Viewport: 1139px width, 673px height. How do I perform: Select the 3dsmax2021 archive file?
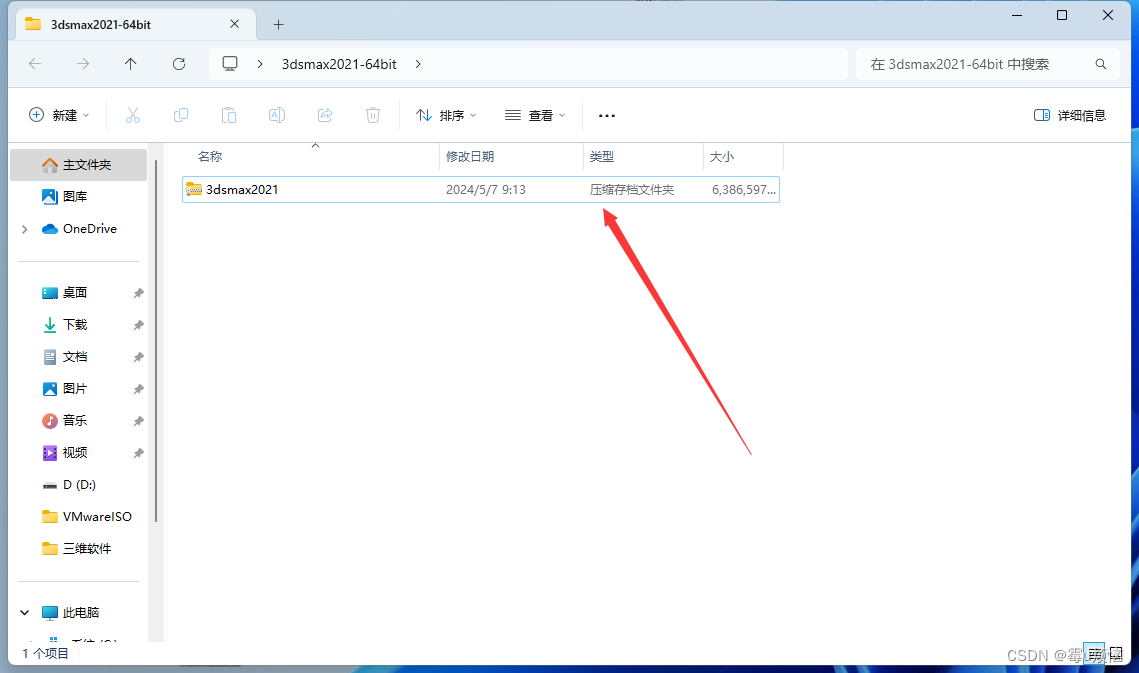point(481,190)
